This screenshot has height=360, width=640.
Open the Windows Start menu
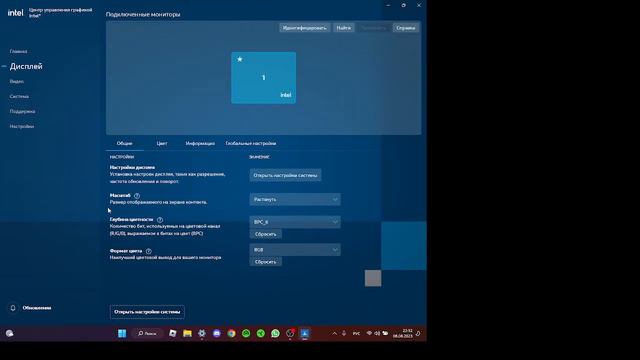(x=122, y=333)
